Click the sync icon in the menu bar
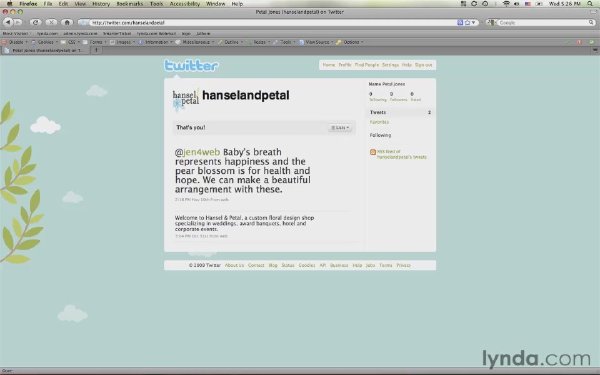Image resolution: width=600 pixels, height=375 pixels. [474, 3]
